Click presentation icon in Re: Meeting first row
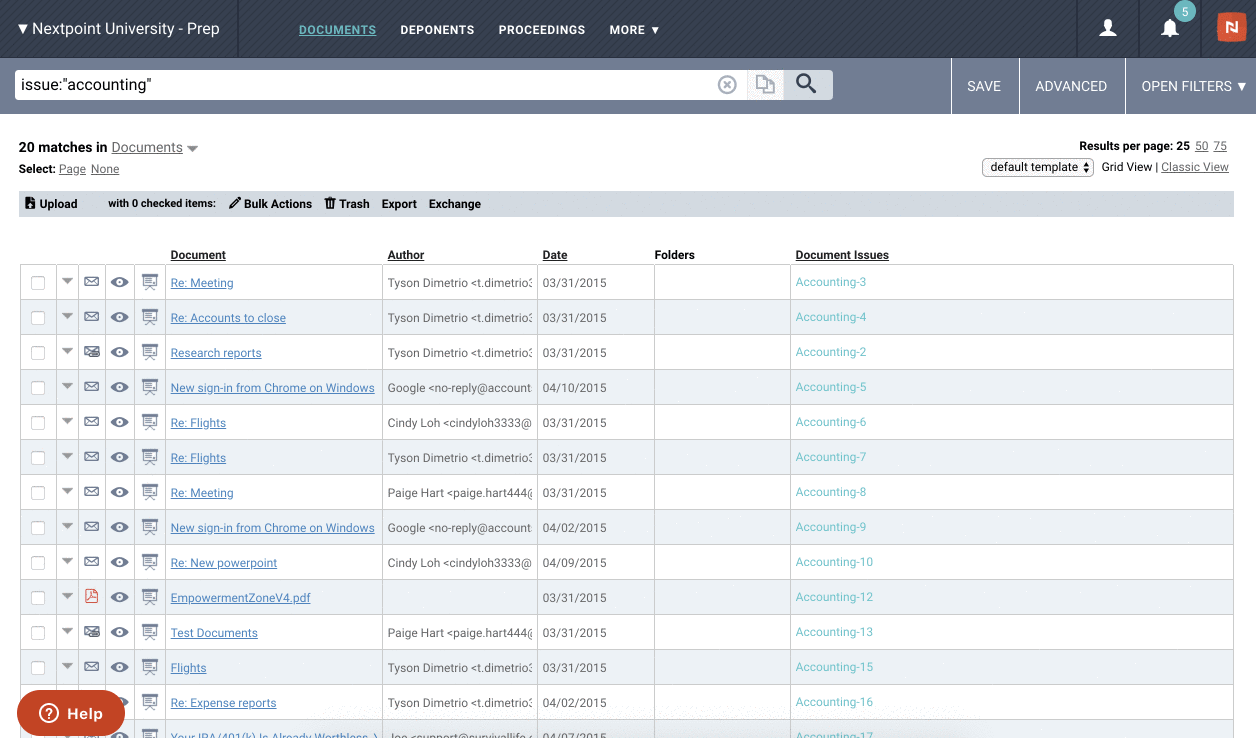1256x738 pixels. pyautogui.click(x=150, y=283)
